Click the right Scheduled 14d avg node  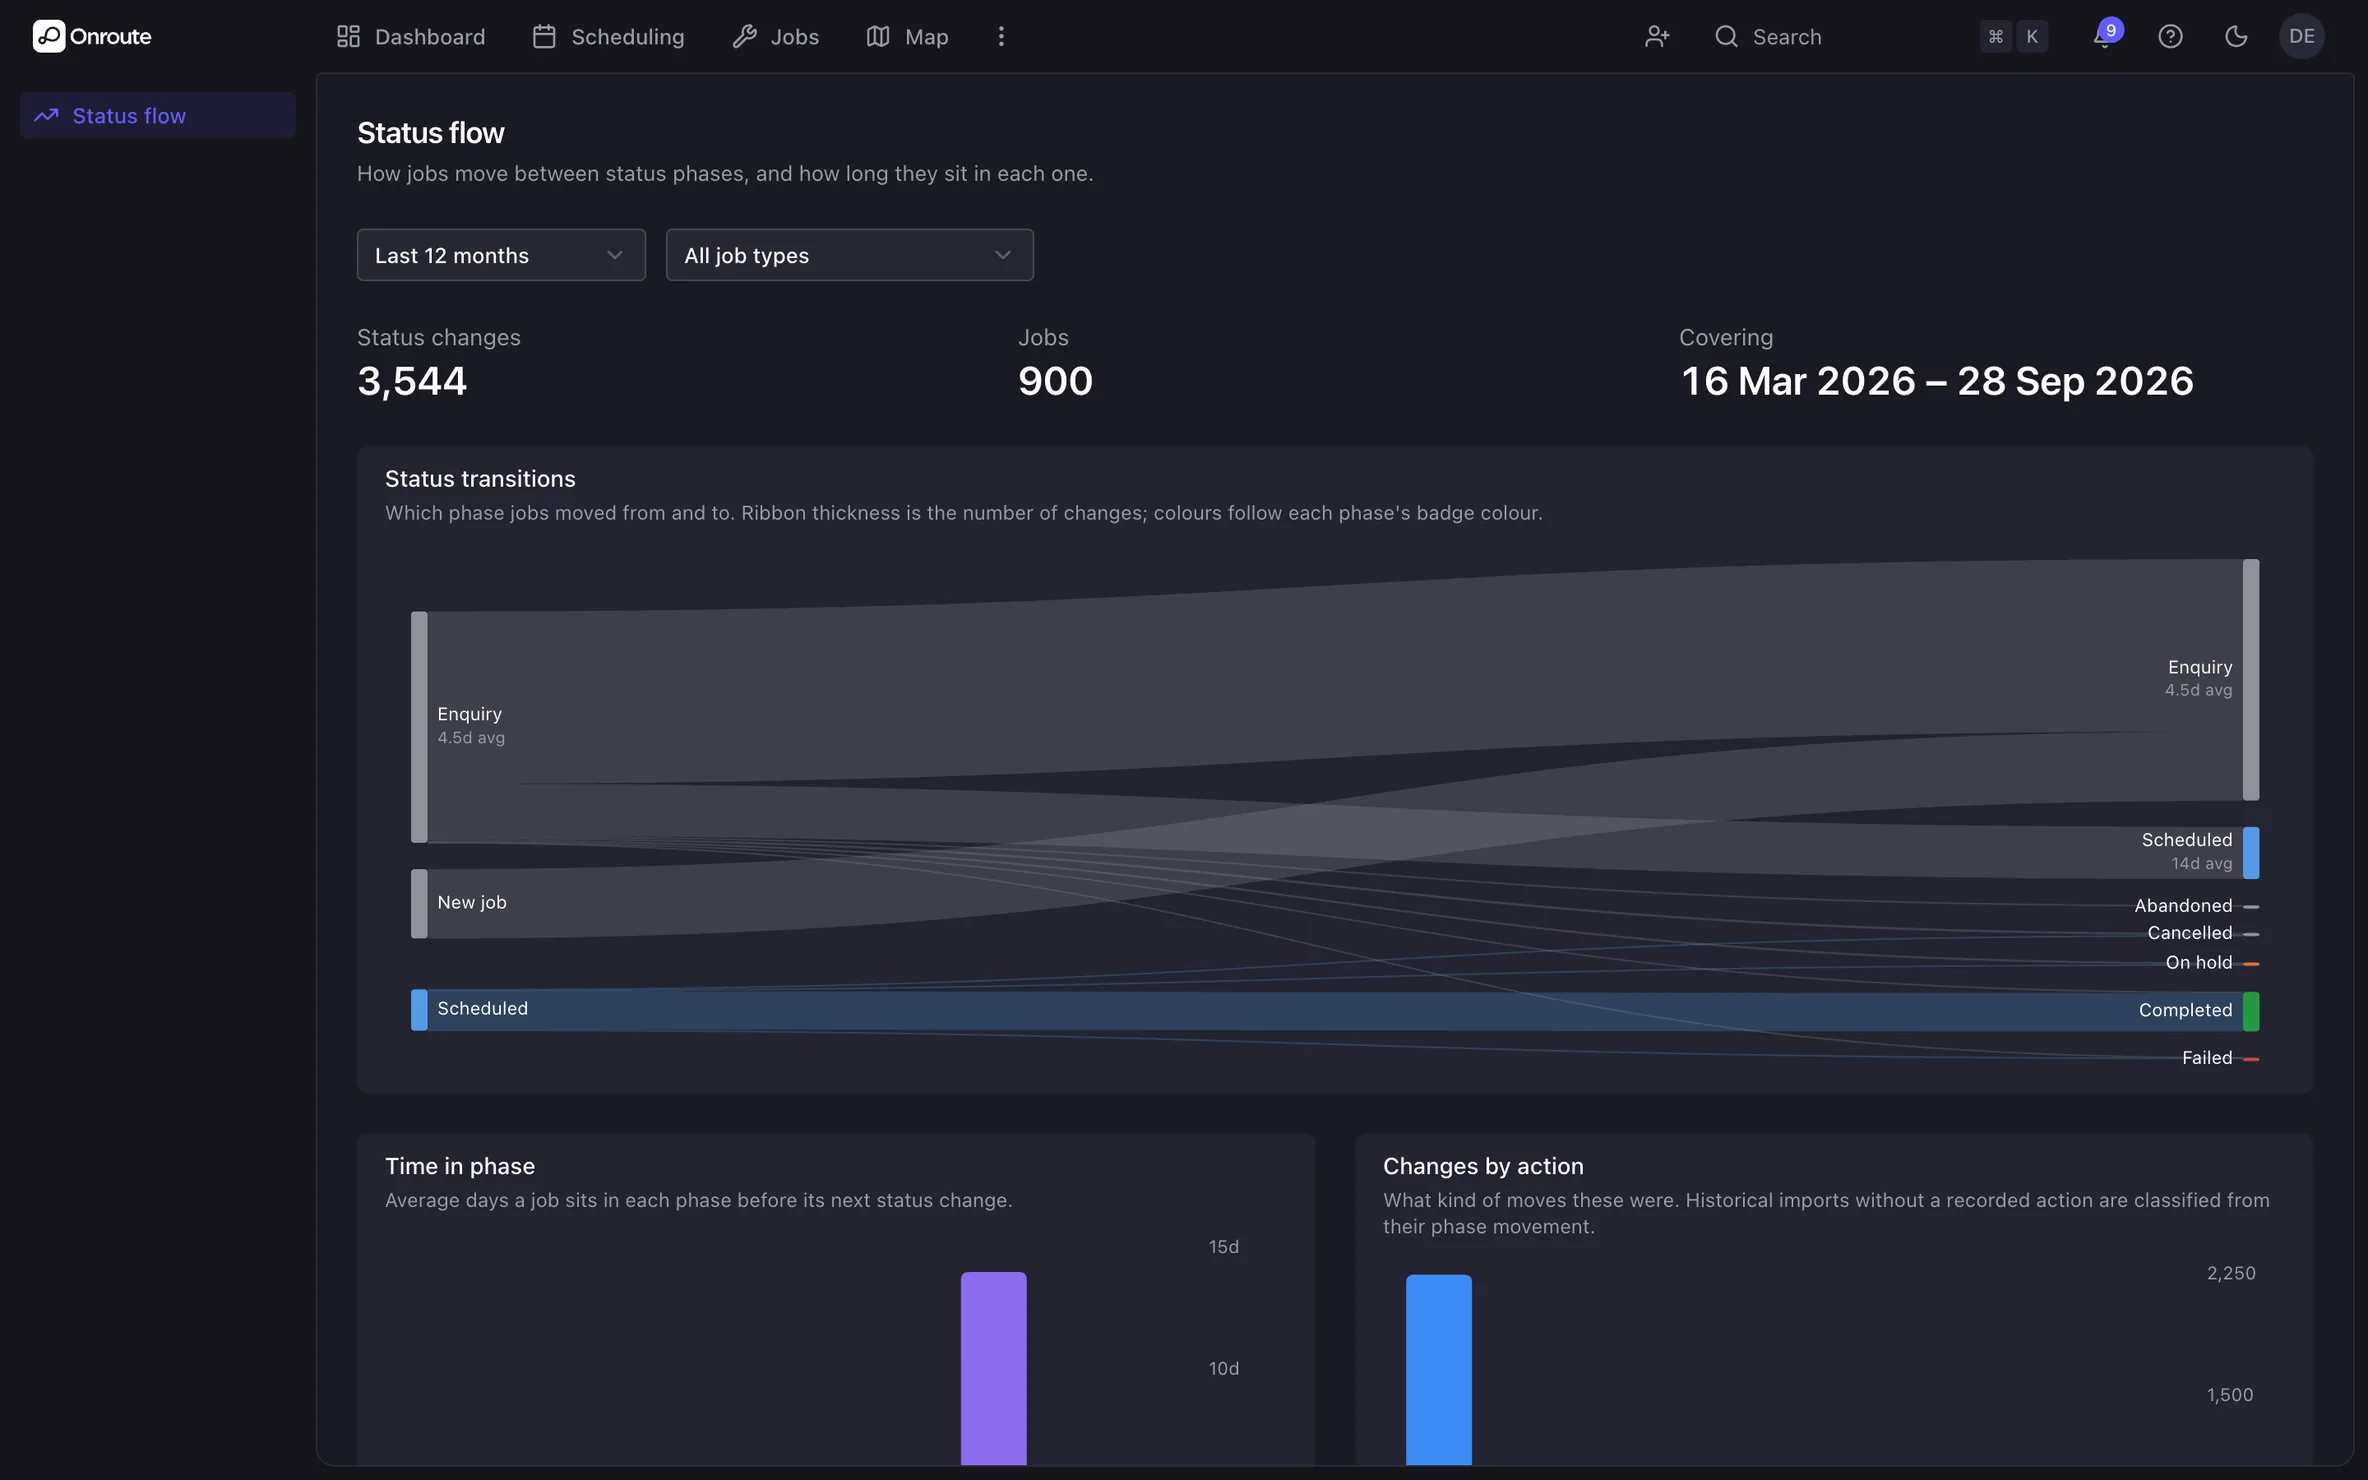[x=2250, y=852]
